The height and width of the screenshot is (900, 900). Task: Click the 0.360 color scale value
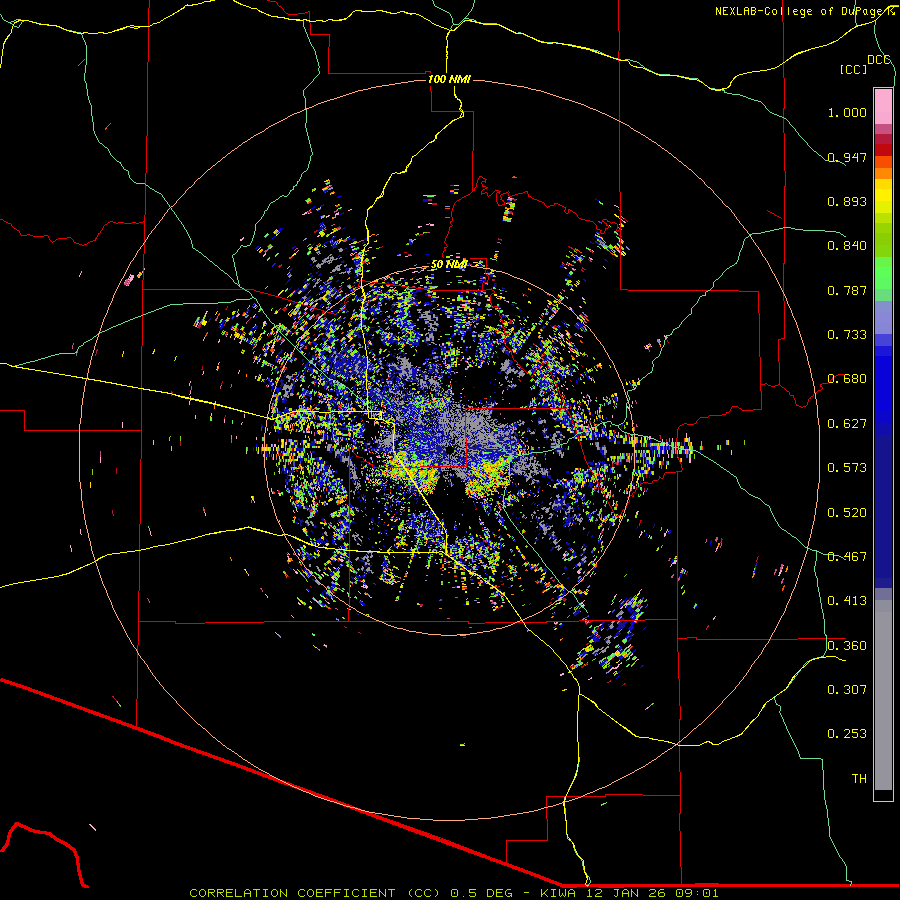pos(847,646)
